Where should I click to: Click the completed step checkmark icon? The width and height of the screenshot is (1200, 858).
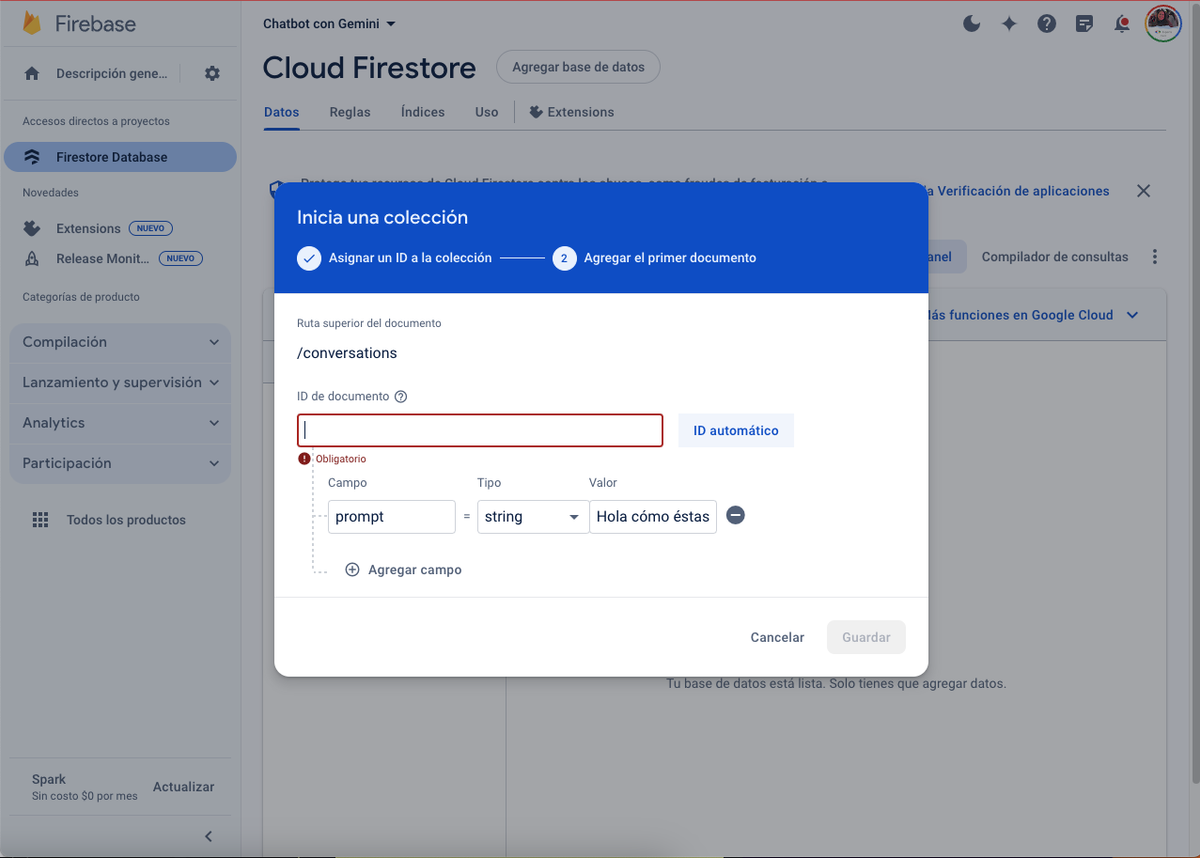coord(309,258)
